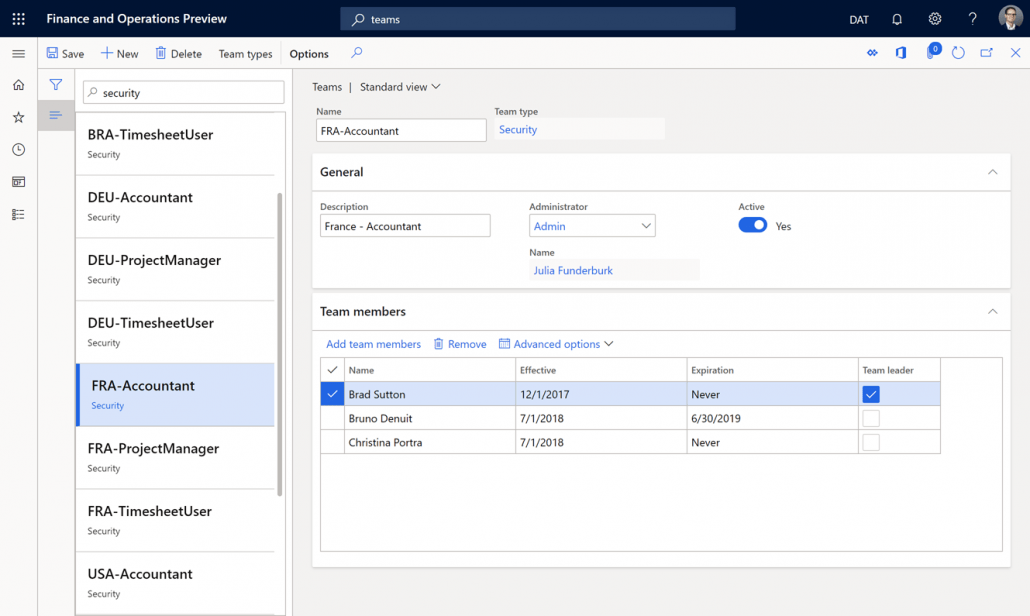Open the Team types menu item

pyautogui.click(x=245, y=54)
